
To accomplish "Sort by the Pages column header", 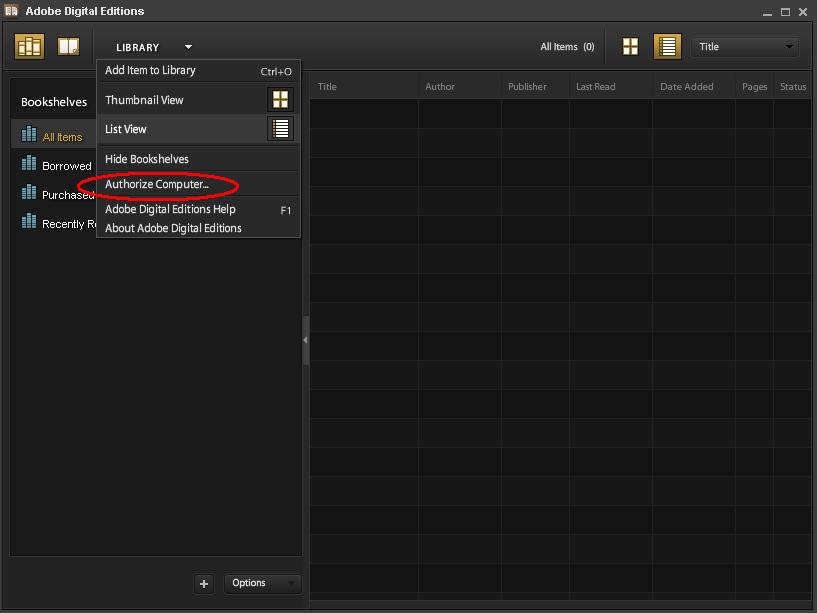I will pos(754,87).
